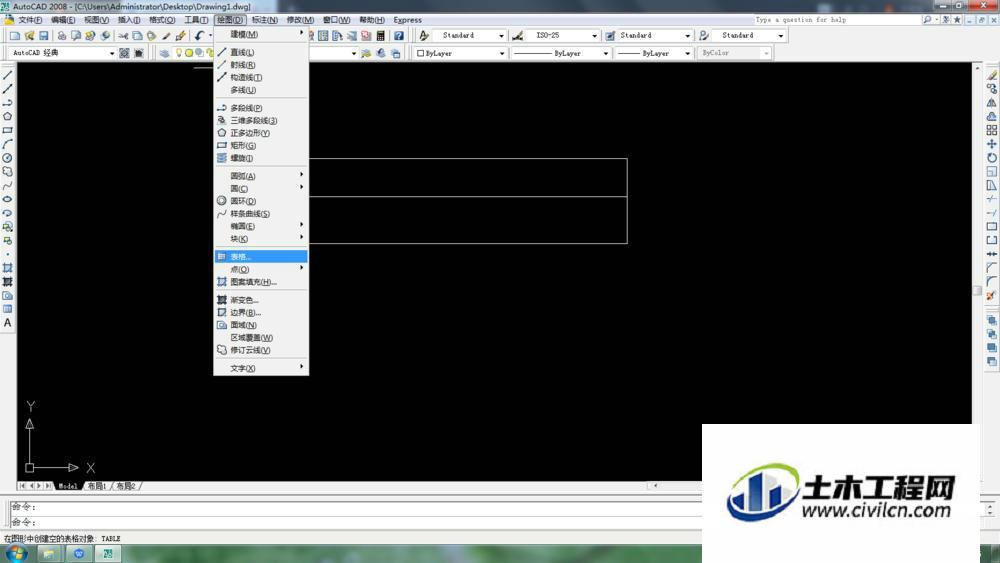Click the Undo arrow icon
Viewport: 1000px width, 563px height.
pyautogui.click(x=200, y=36)
